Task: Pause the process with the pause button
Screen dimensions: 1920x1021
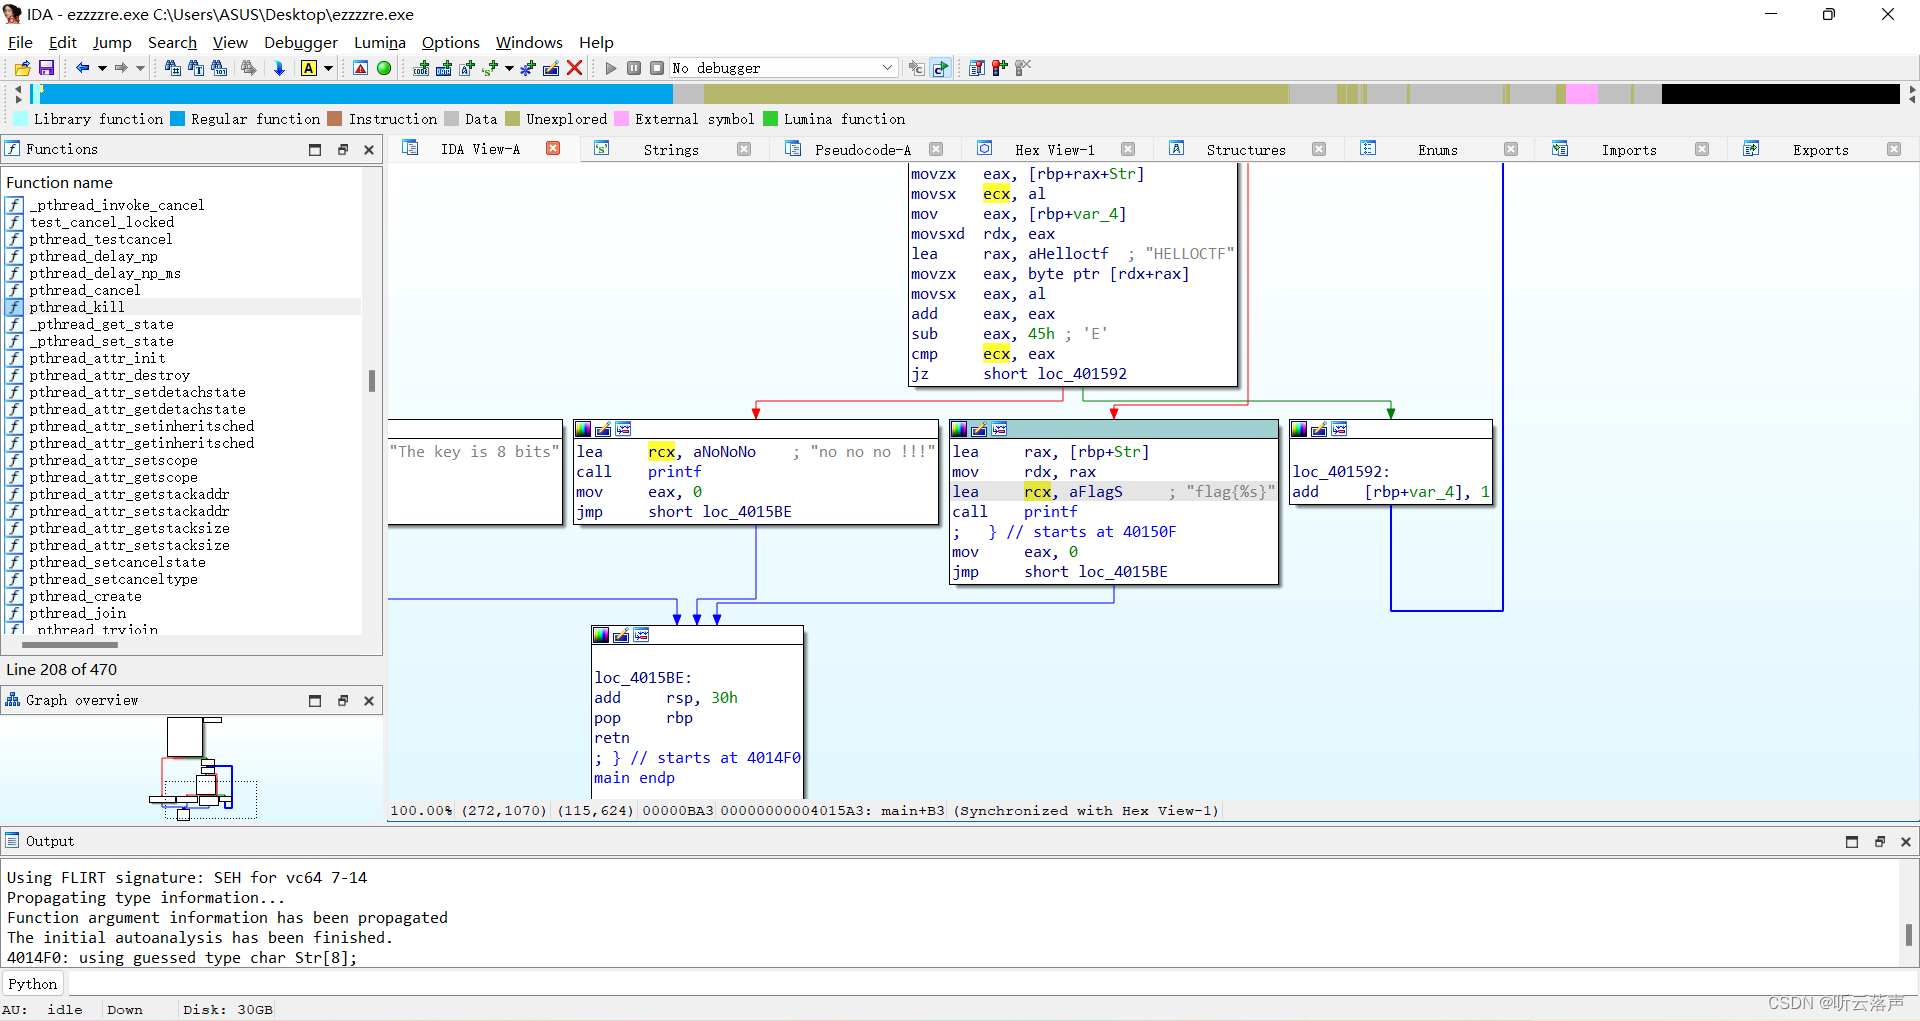Action: pos(634,68)
